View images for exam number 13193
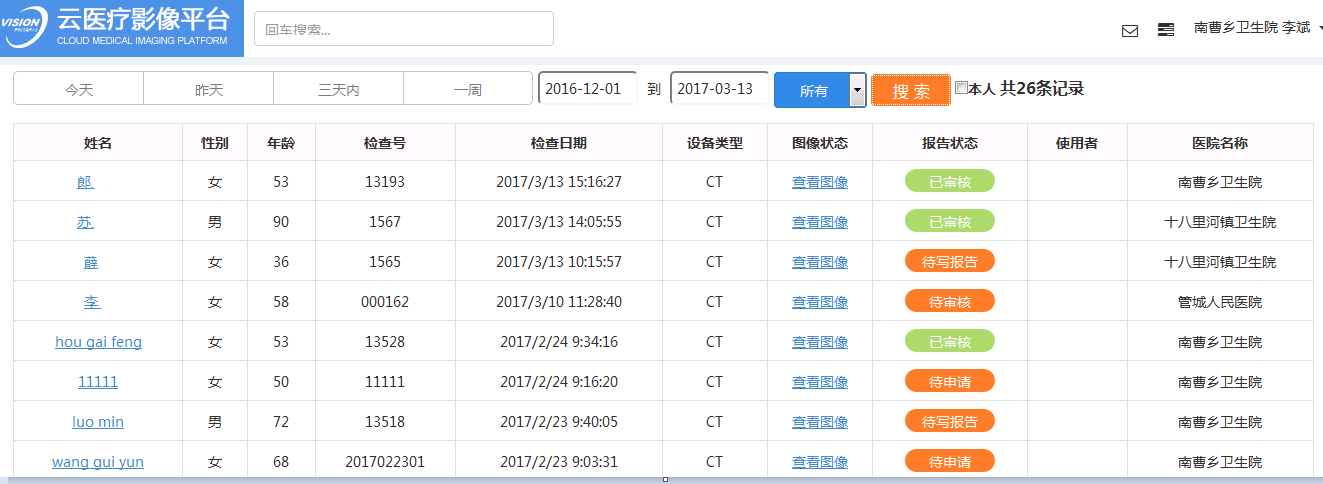 coord(820,182)
